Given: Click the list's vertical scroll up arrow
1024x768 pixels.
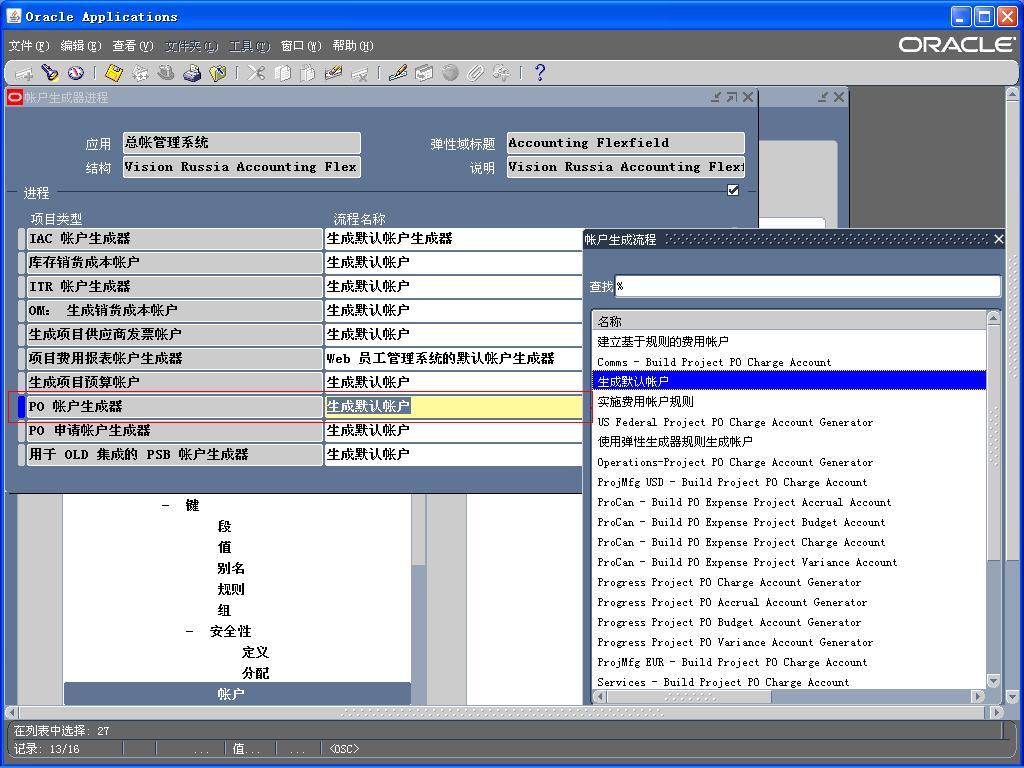Looking at the screenshot, I should pos(993,318).
